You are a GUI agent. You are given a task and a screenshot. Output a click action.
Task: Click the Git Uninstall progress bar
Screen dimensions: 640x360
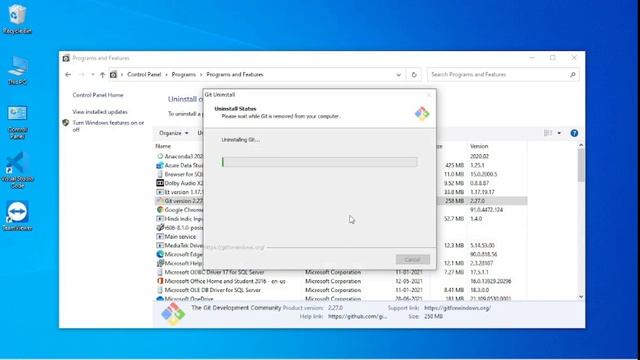click(x=320, y=162)
